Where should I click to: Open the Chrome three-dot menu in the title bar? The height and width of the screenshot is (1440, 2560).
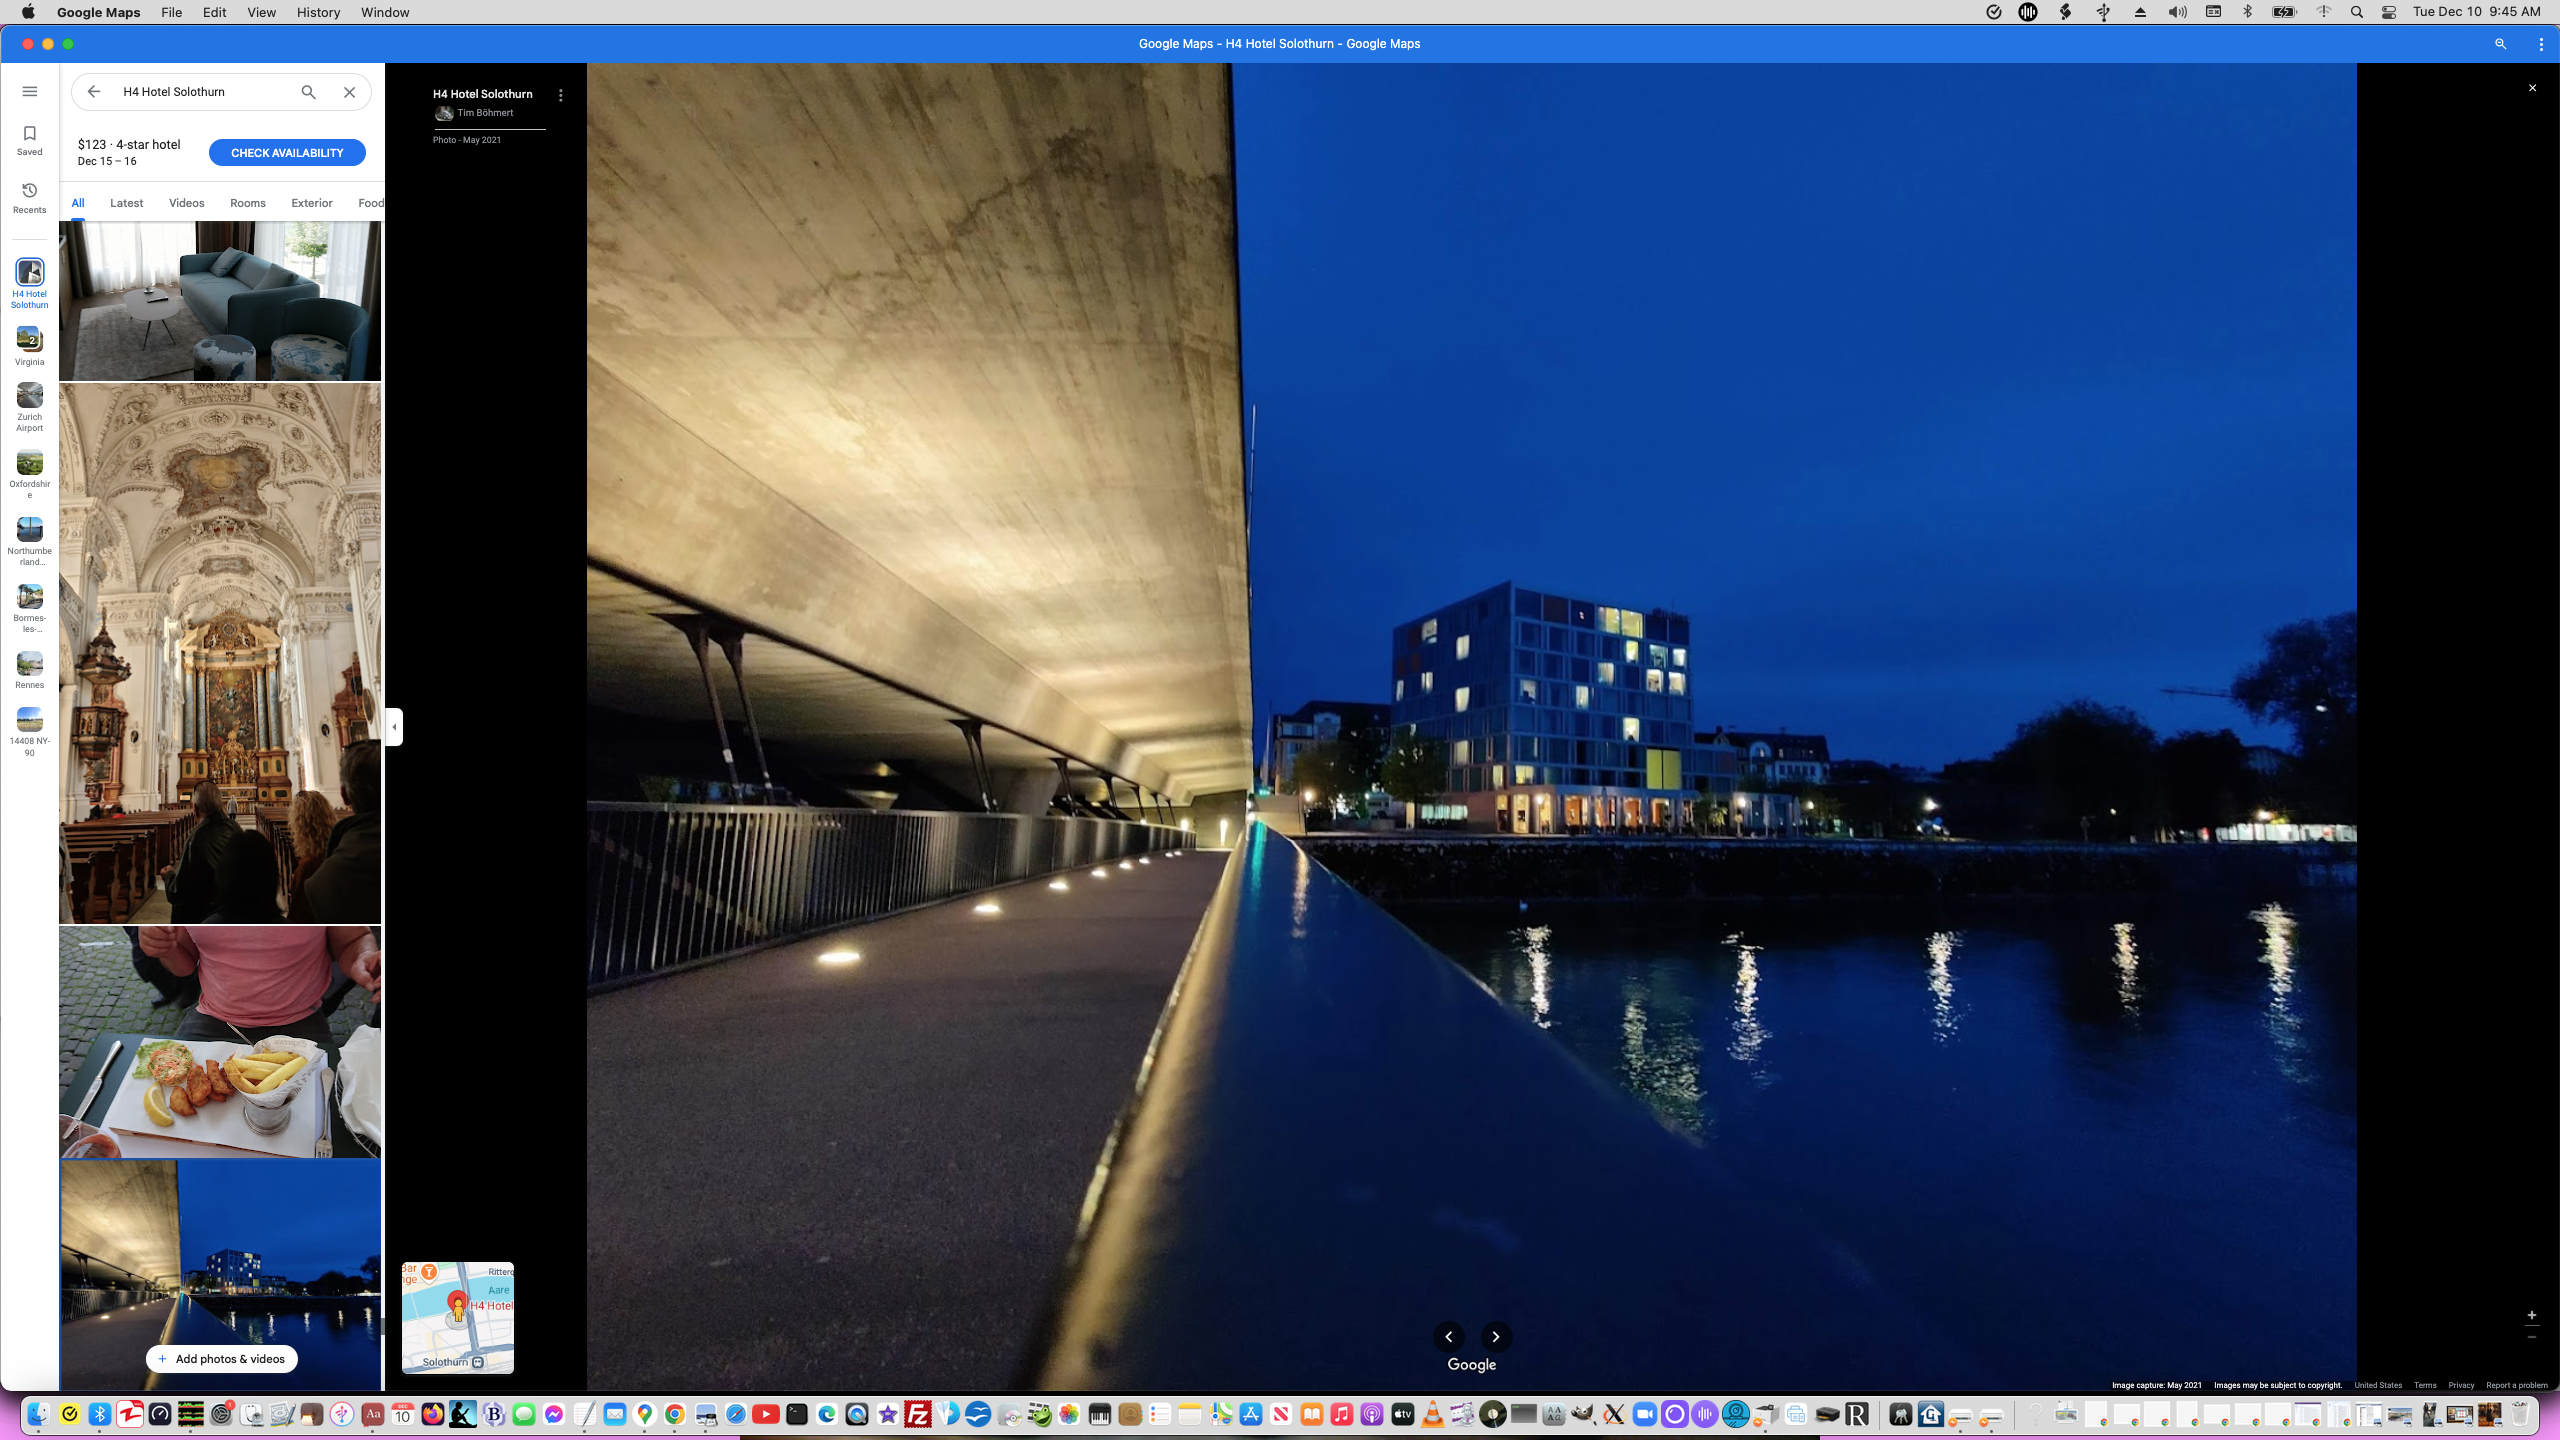pyautogui.click(x=2540, y=44)
